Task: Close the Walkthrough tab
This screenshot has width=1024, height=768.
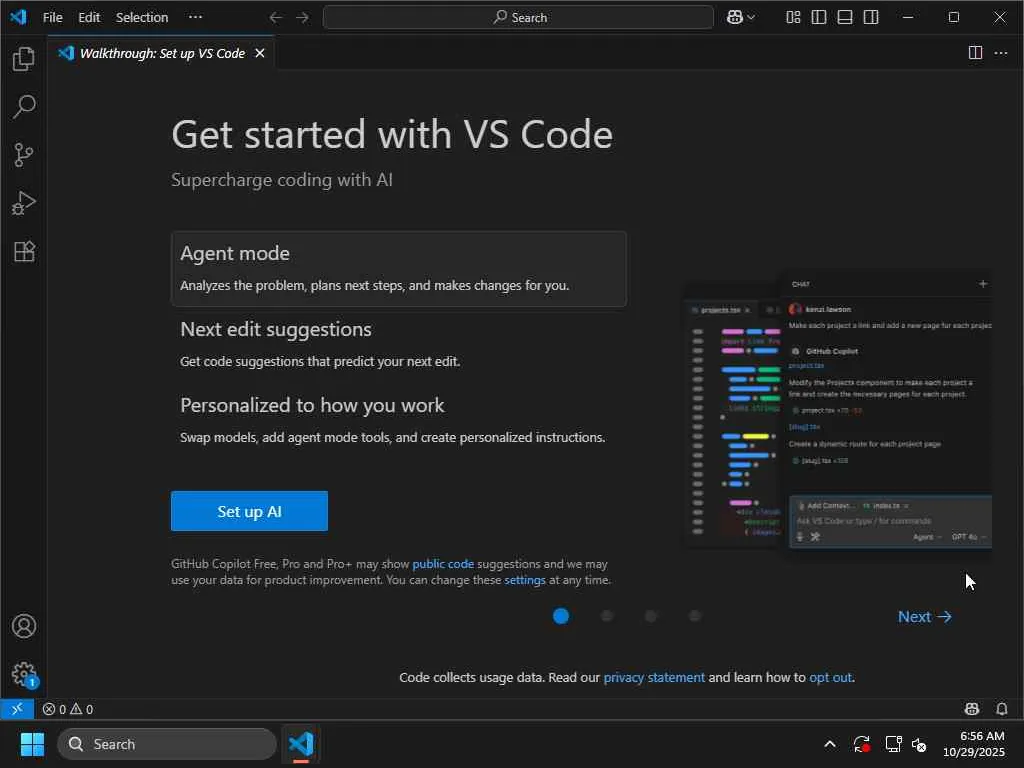Action: coord(260,53)
